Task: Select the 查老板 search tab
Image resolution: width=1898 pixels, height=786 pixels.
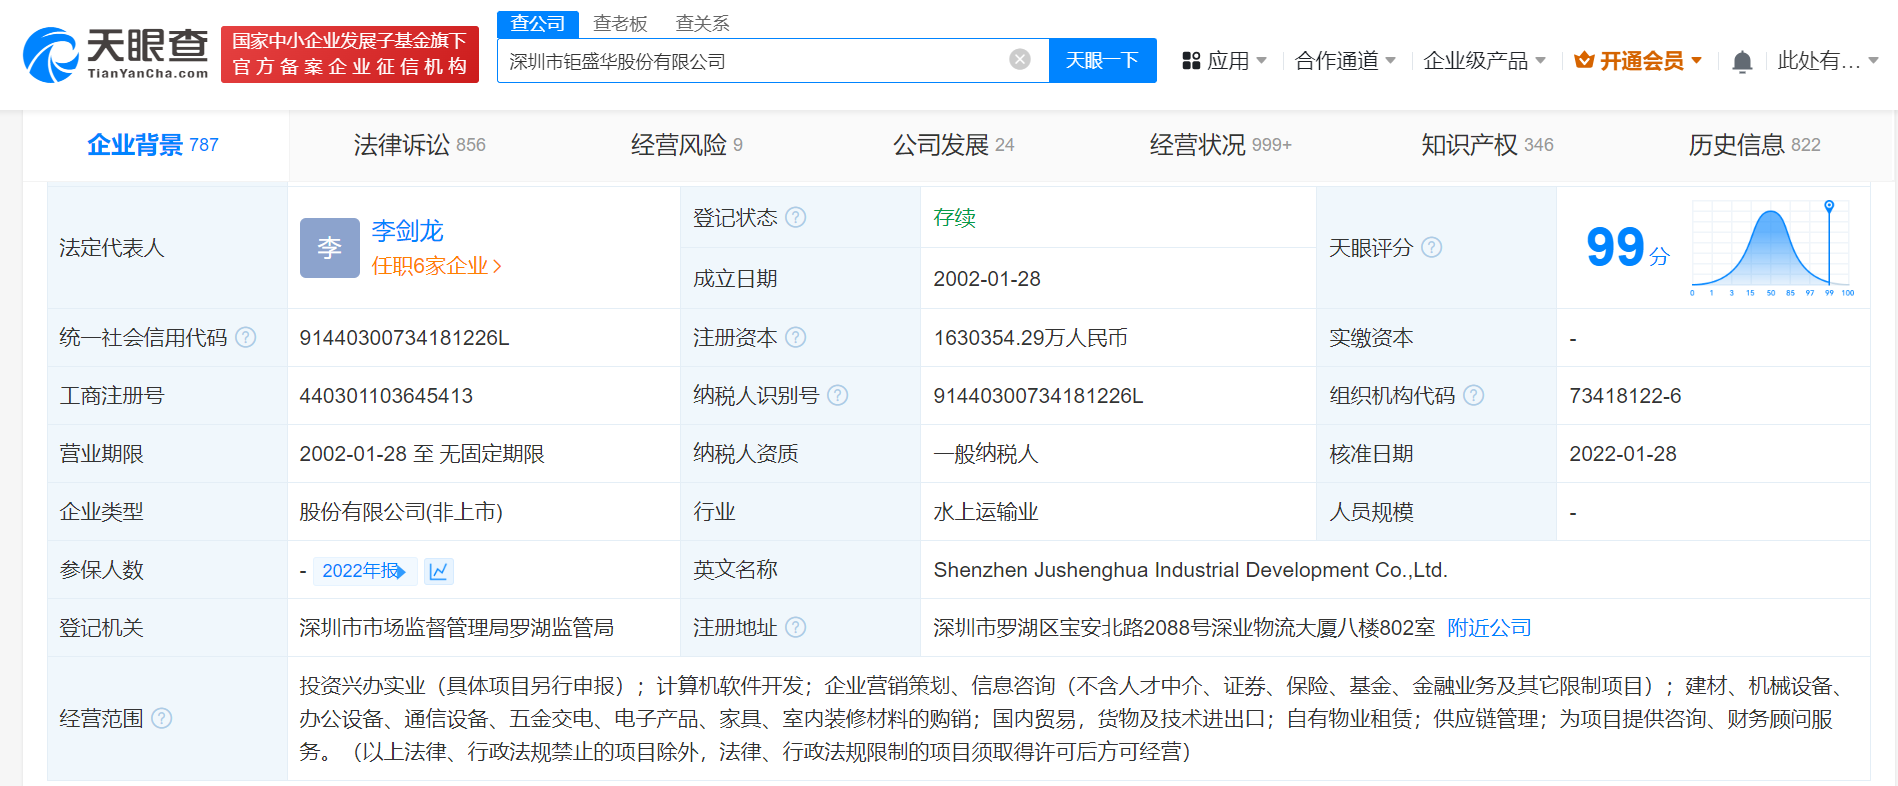Action: 620,23
